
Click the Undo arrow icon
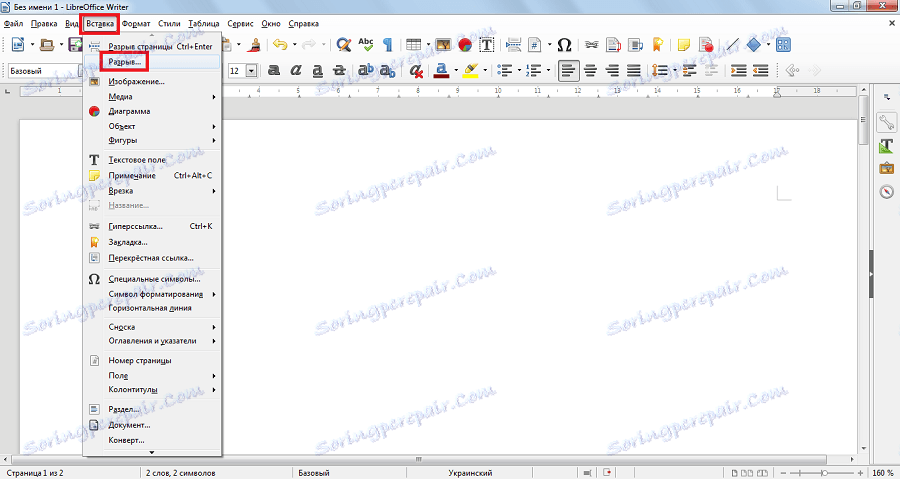tap(280, 45)
